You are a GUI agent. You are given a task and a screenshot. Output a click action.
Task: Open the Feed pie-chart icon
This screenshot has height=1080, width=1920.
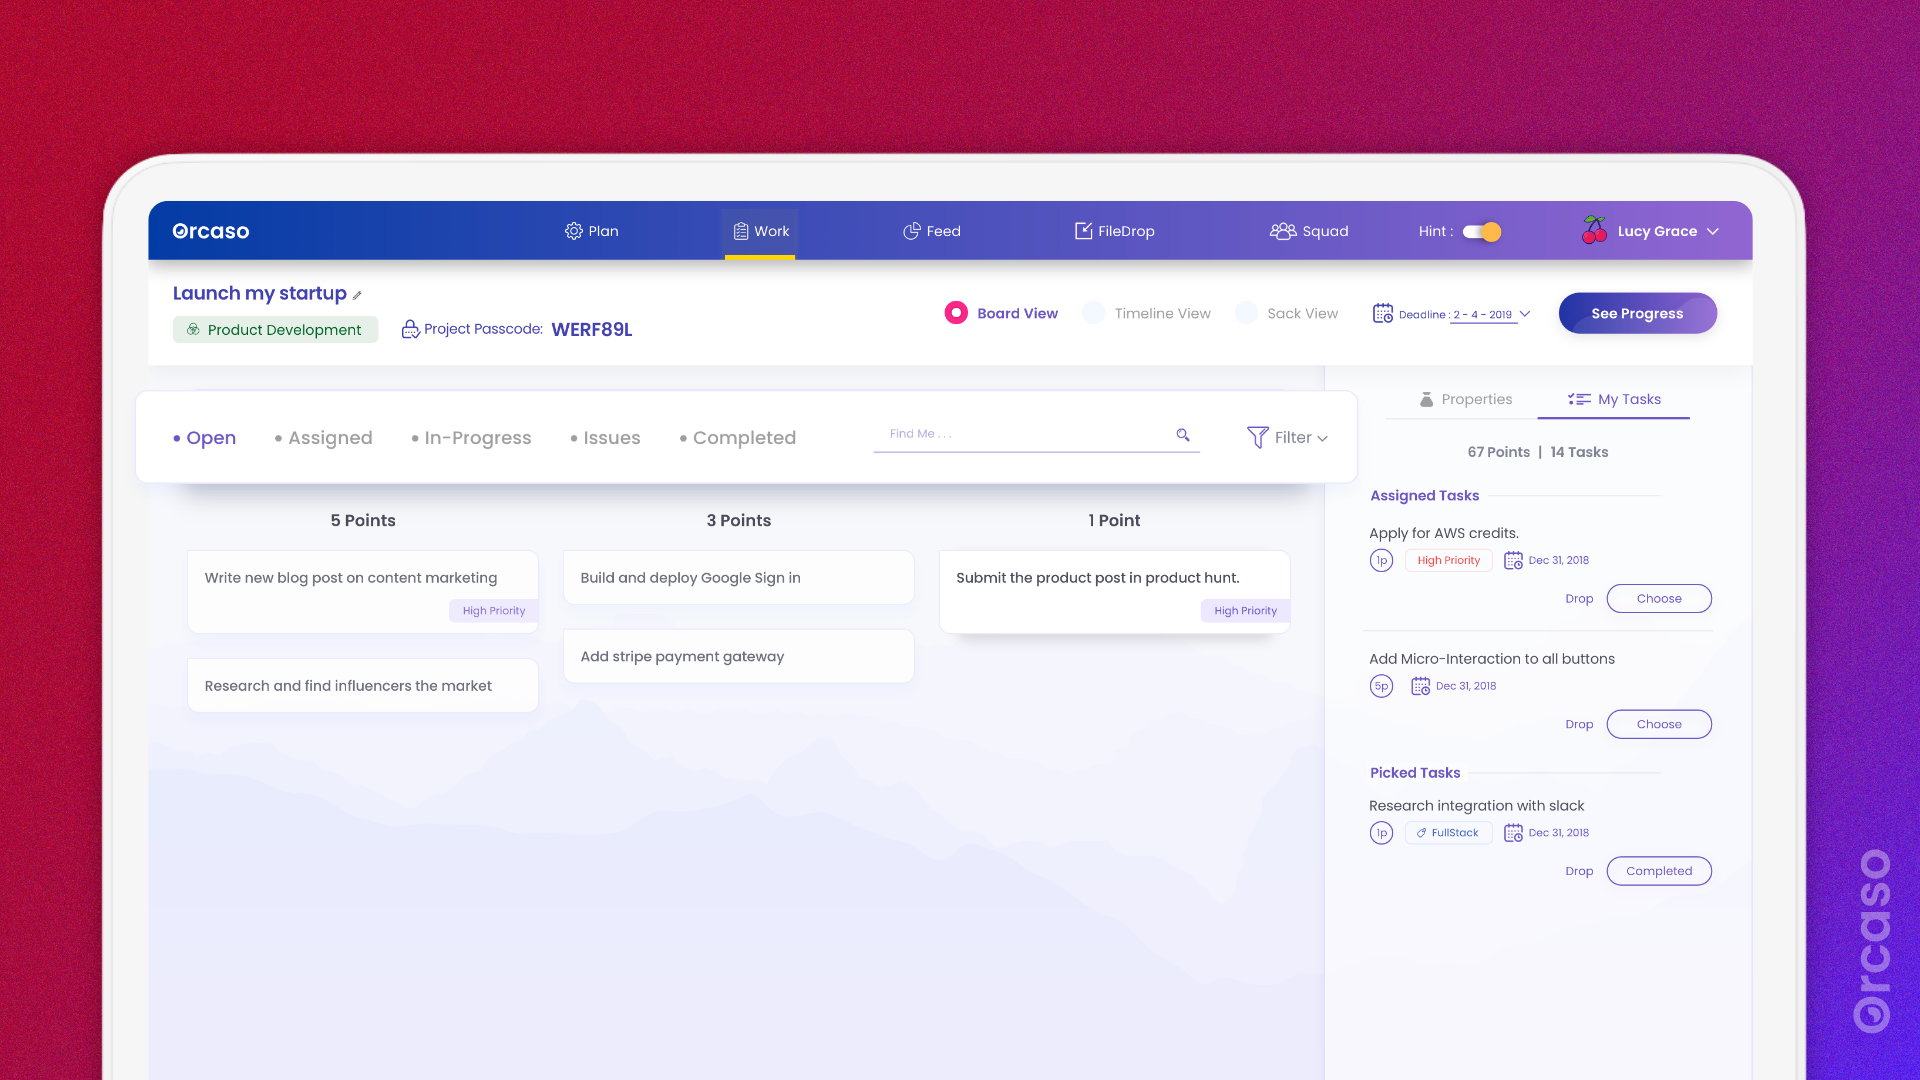click(912, 231)
